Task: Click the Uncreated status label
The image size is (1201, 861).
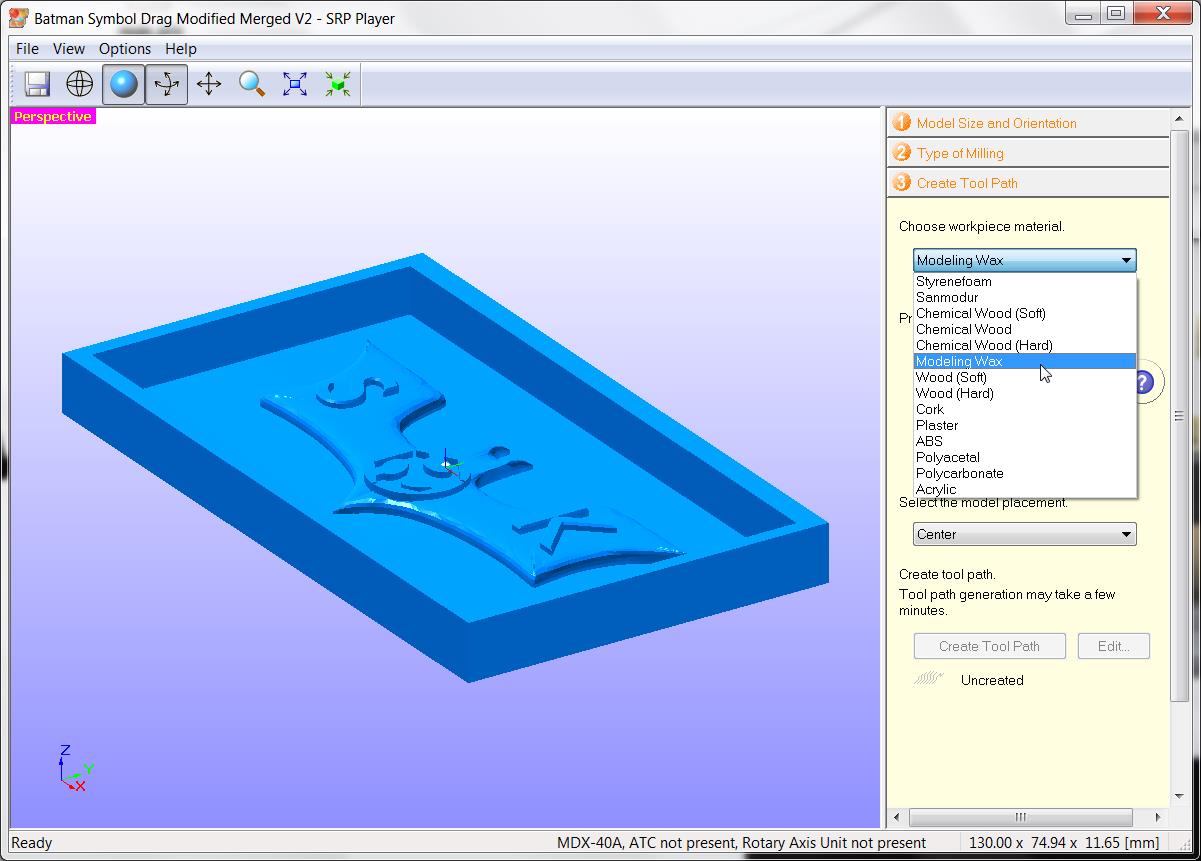Action: pos(992,680)
